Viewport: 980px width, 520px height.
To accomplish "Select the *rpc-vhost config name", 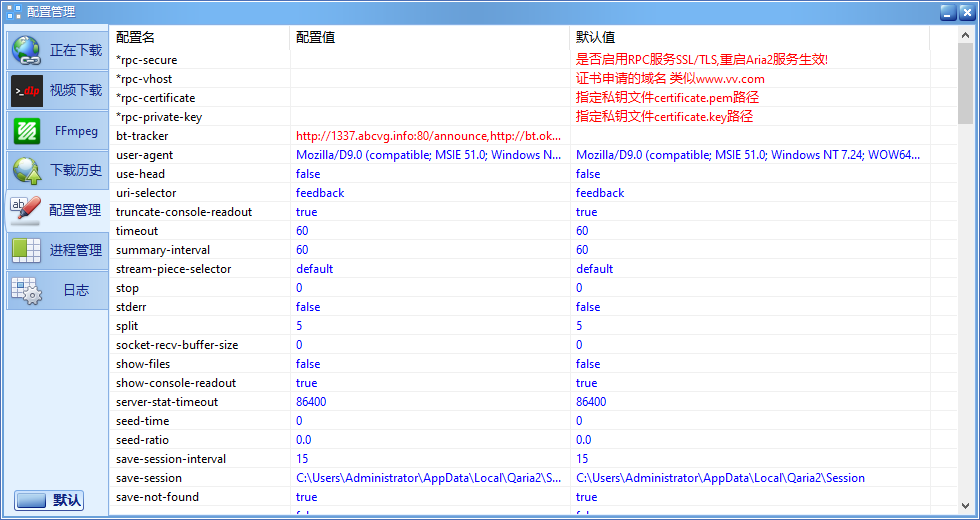I will point(144,79).
